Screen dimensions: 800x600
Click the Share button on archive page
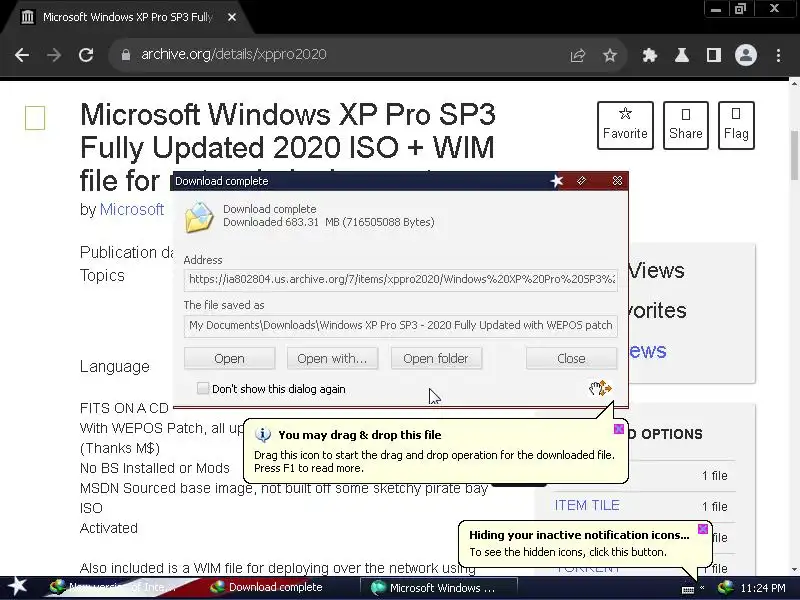point(686,125)
